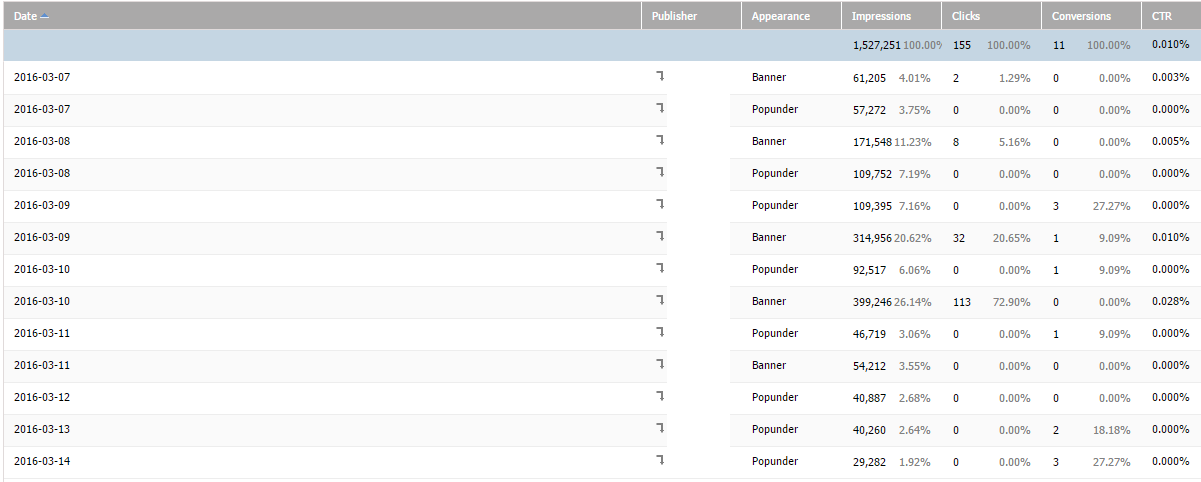Viewport: 1201px width, 482px height.
Task: Click publisher arrow icon in 2016-03-14 row
Action: tap(660, 460)
